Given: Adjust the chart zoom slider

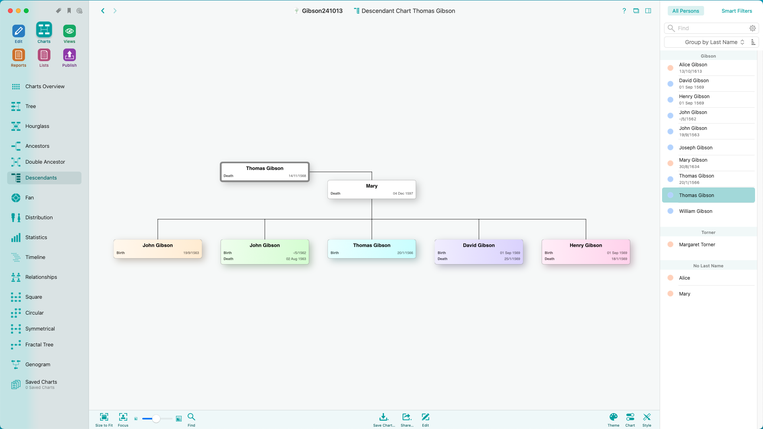Looking at the screenshot, I should click(x=156, y=419).
